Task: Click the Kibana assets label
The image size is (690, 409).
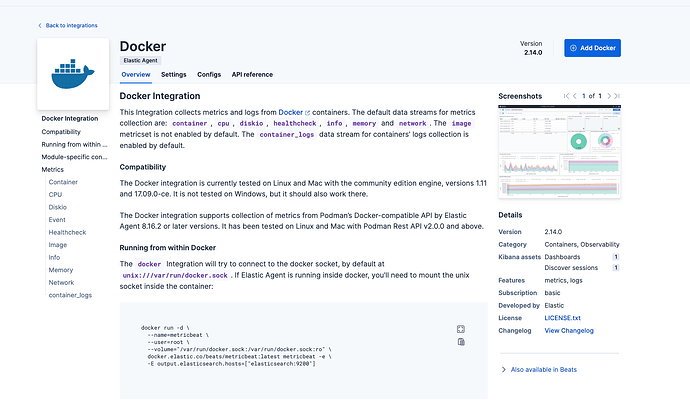Action: click(x=519, y=257)
